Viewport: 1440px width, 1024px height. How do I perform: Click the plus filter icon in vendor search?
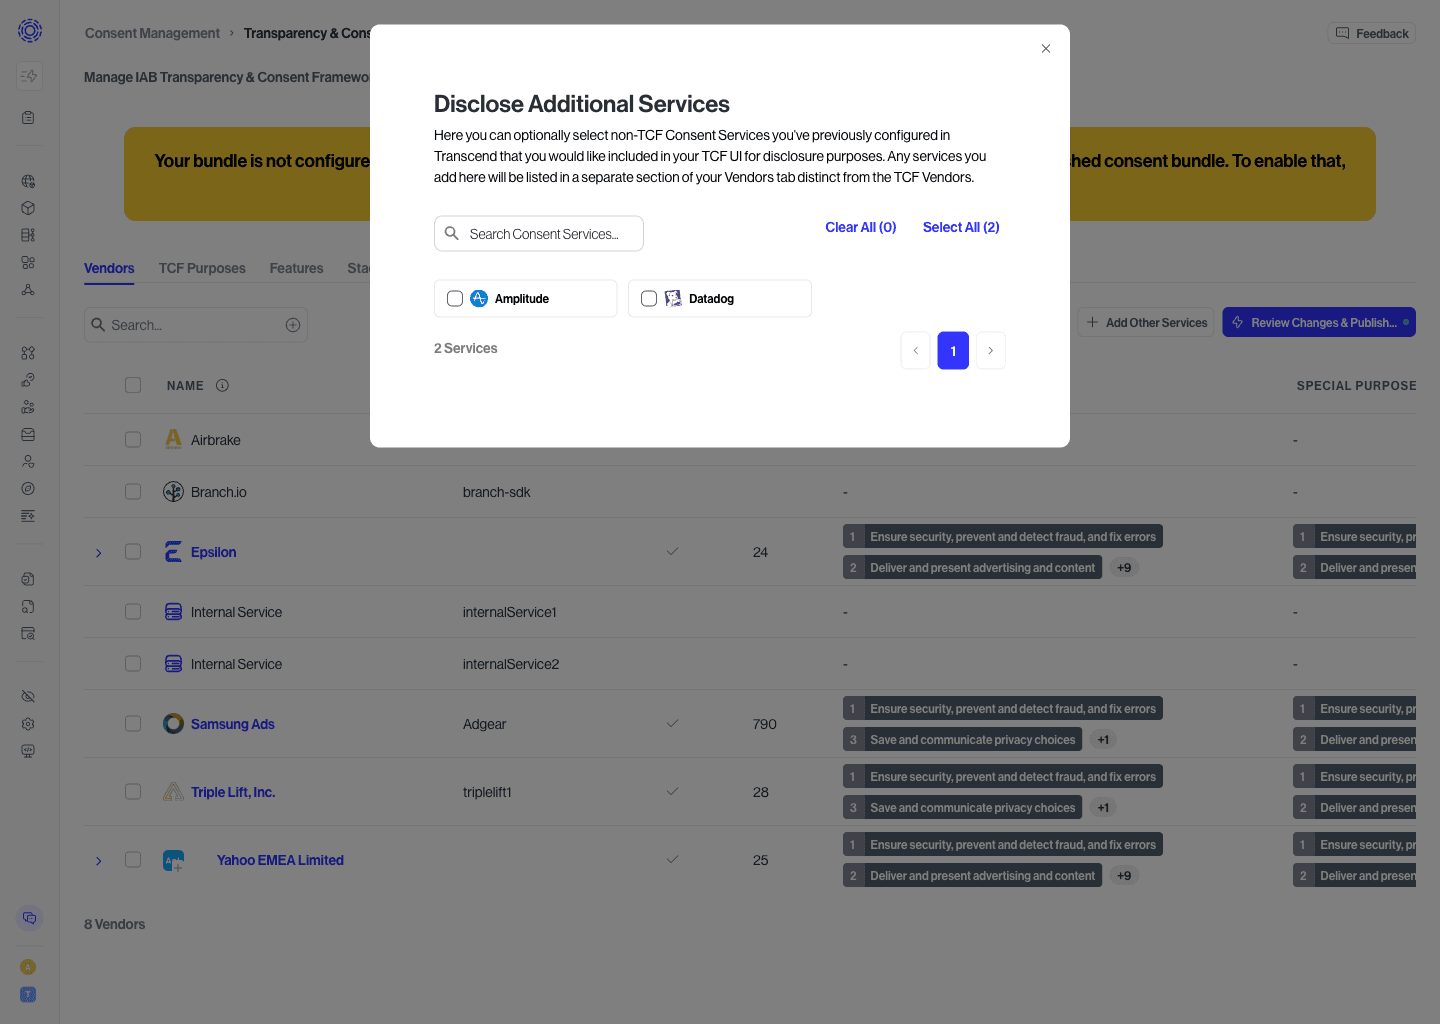[x=293, y=325]
